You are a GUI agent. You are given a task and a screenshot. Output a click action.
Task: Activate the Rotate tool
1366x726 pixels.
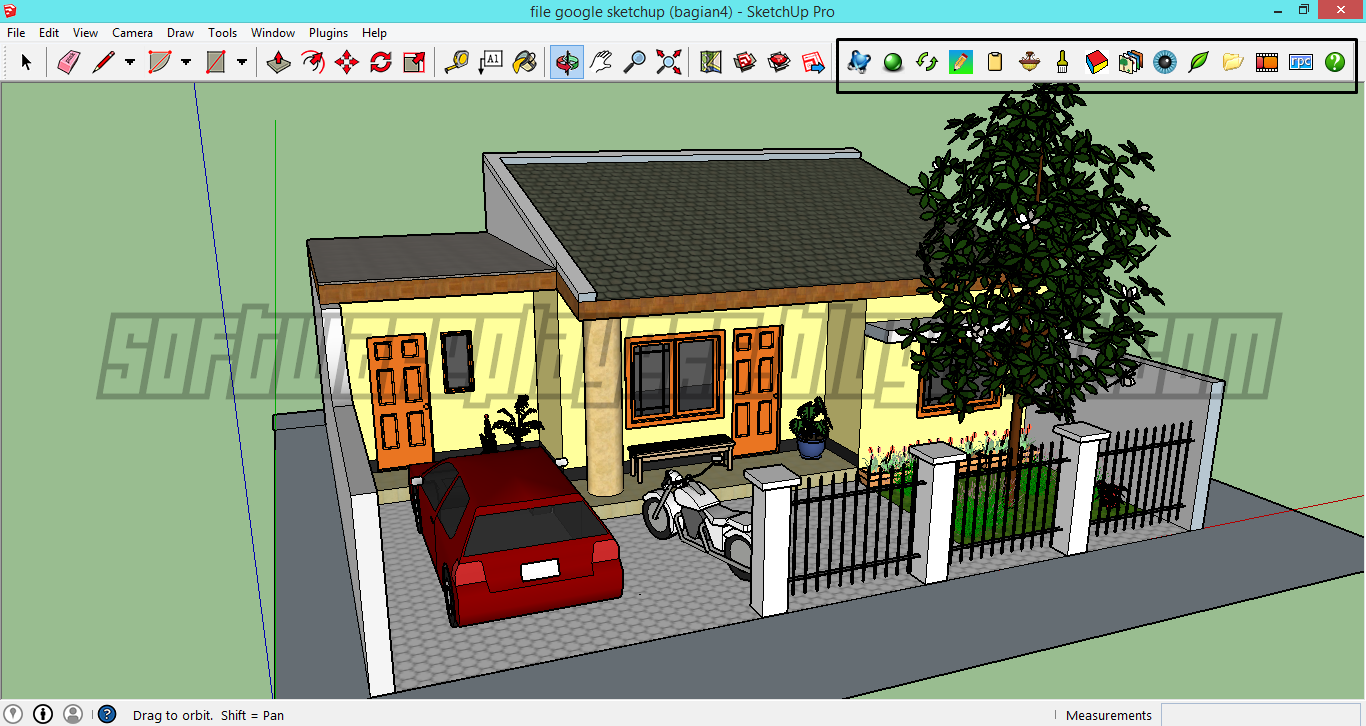tap(380, 62)
